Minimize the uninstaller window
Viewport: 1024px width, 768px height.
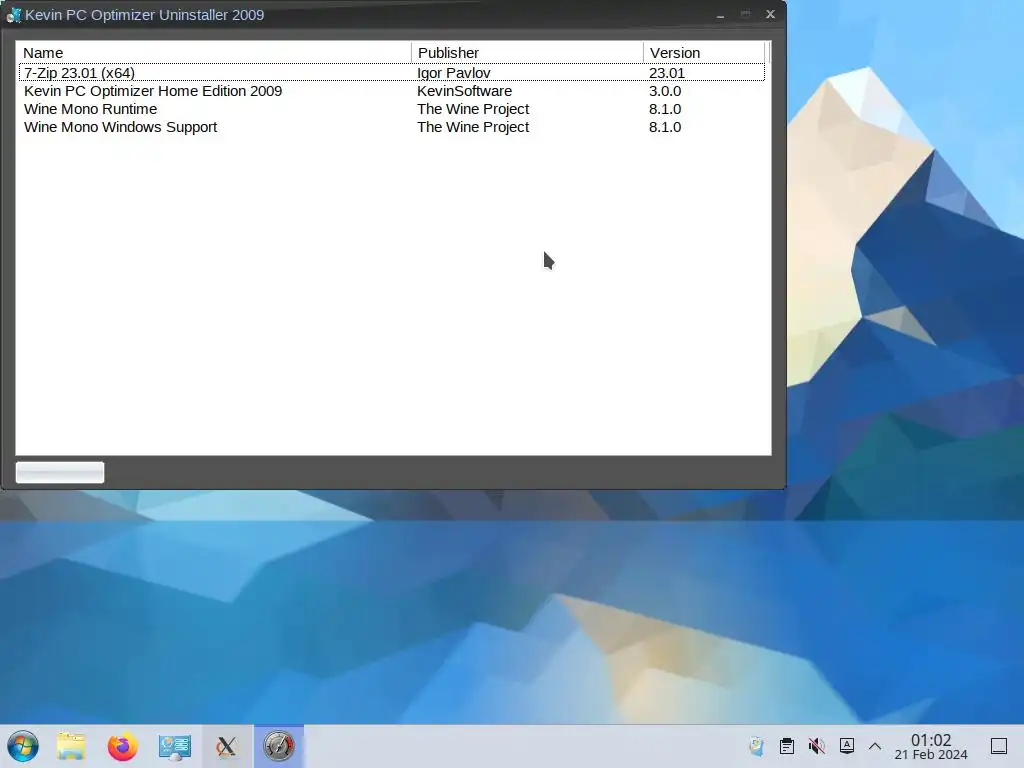(720, 14)
